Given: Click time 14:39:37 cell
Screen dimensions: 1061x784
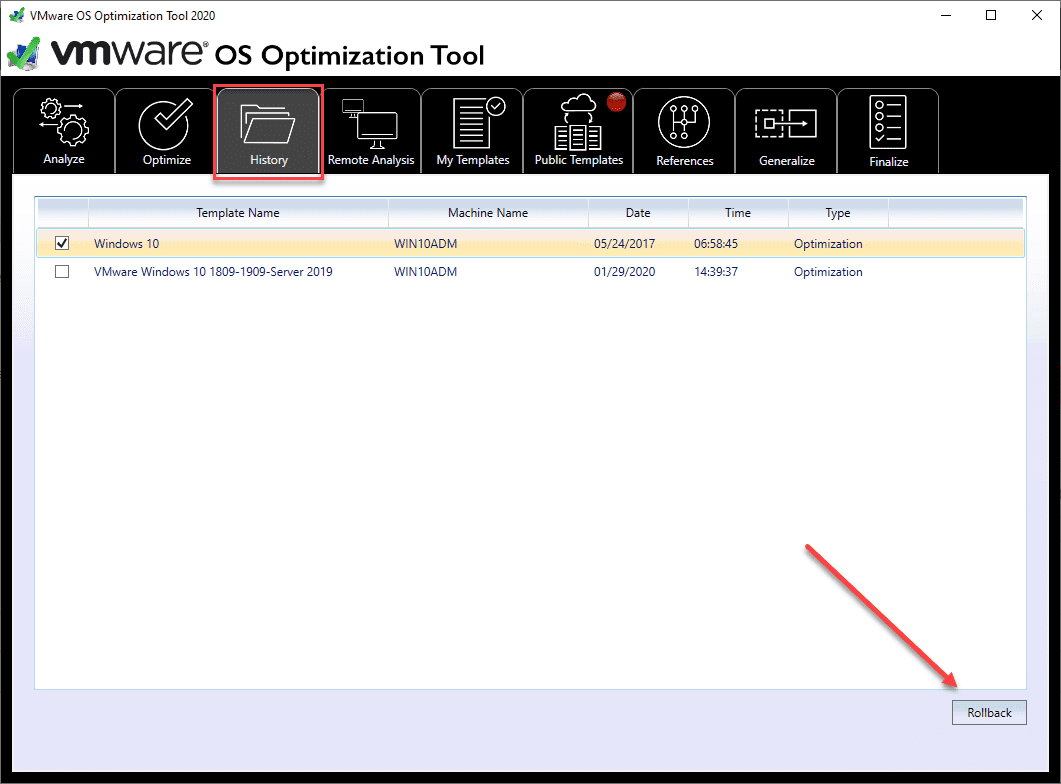Looking at the screenshot, I should [x=716, y=271].
